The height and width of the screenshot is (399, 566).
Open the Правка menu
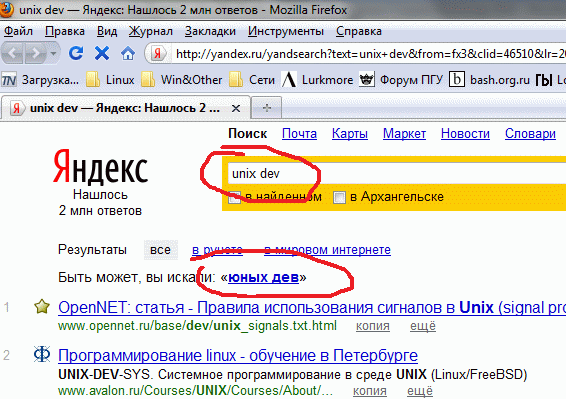point(65,31)
